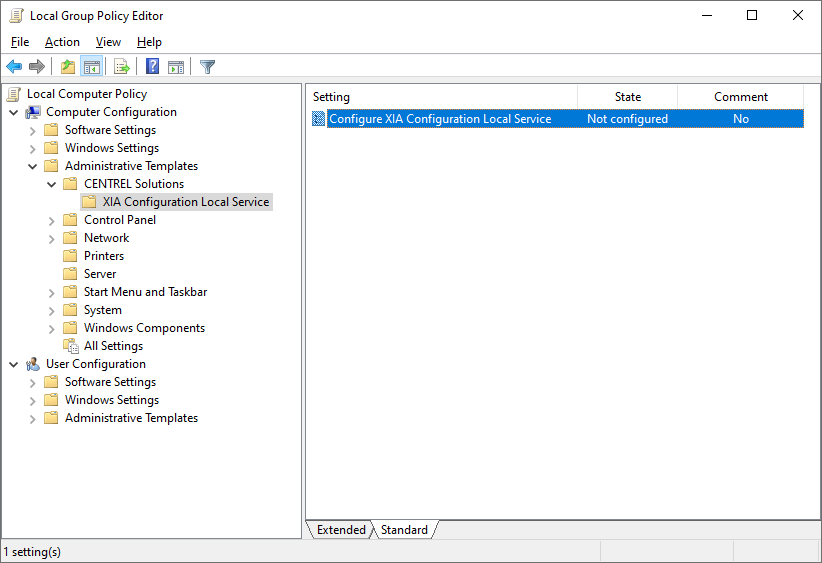Open the Action menu
822x563 pixels.
(62, 42)
